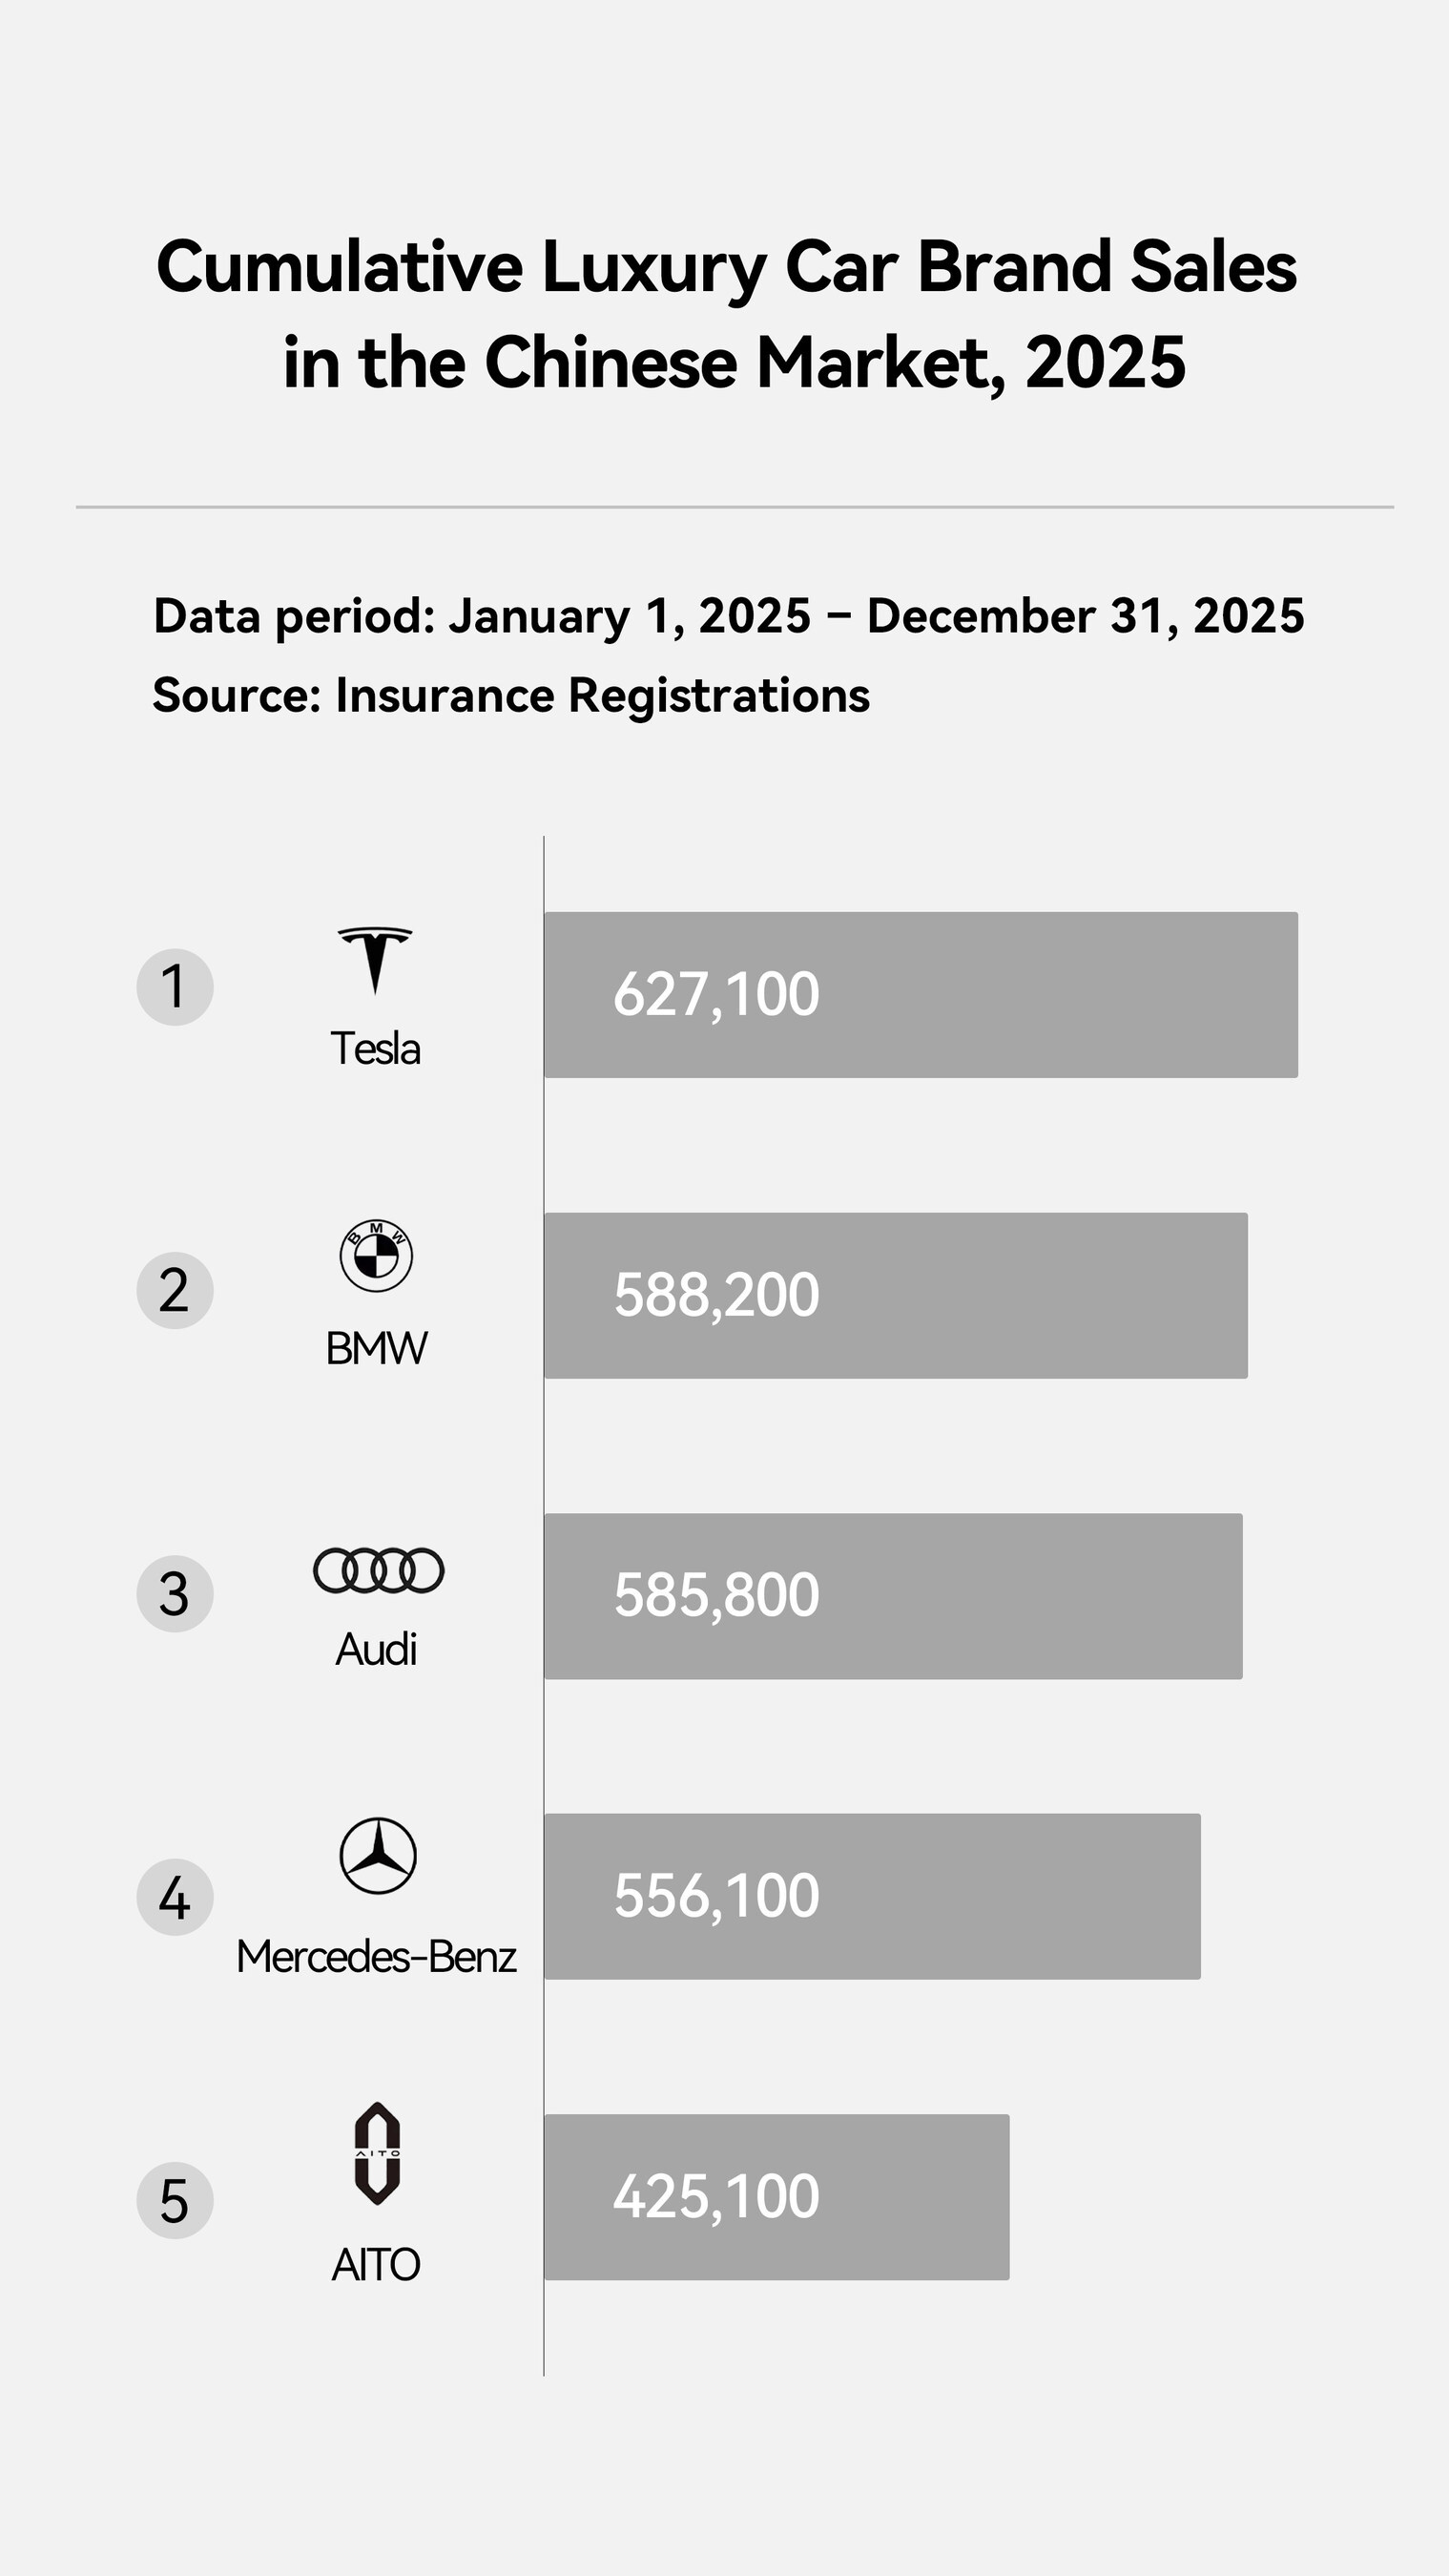Click the rank 5 circle badge
The height and width of the screenshot is (2576, 1449).
[175, 2200]
